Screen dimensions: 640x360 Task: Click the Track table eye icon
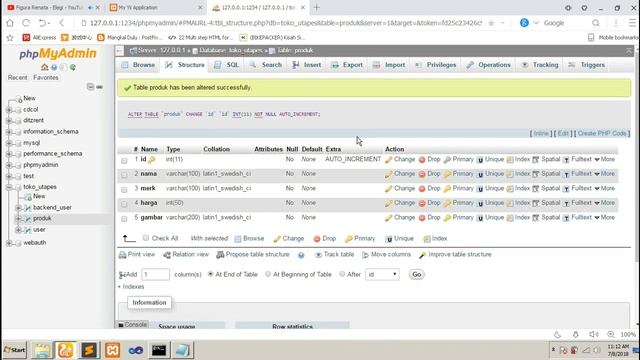click(x=318, y=255)
